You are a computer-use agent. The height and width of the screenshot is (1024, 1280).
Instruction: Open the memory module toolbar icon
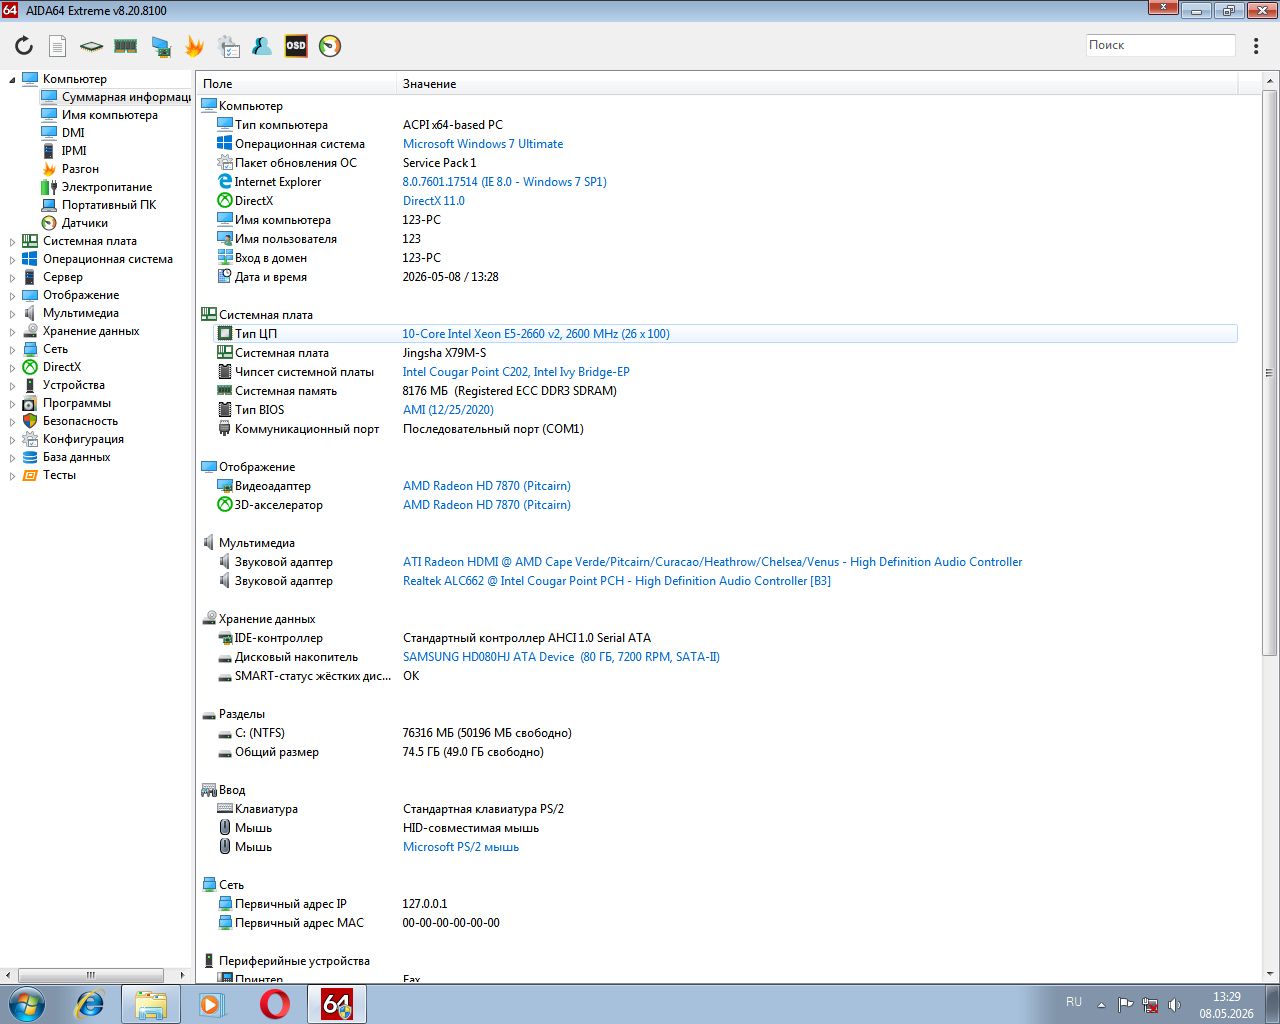coord(125,46)
